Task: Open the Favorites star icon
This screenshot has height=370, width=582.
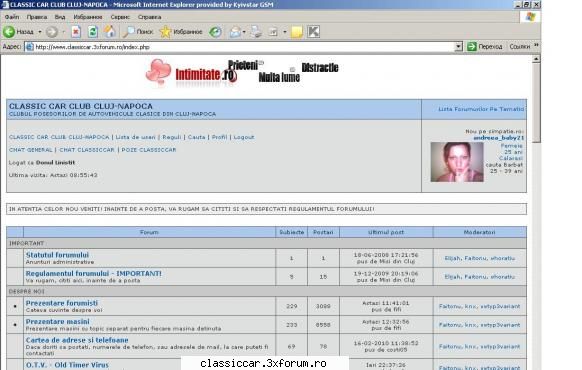Action: coord(165,32)
